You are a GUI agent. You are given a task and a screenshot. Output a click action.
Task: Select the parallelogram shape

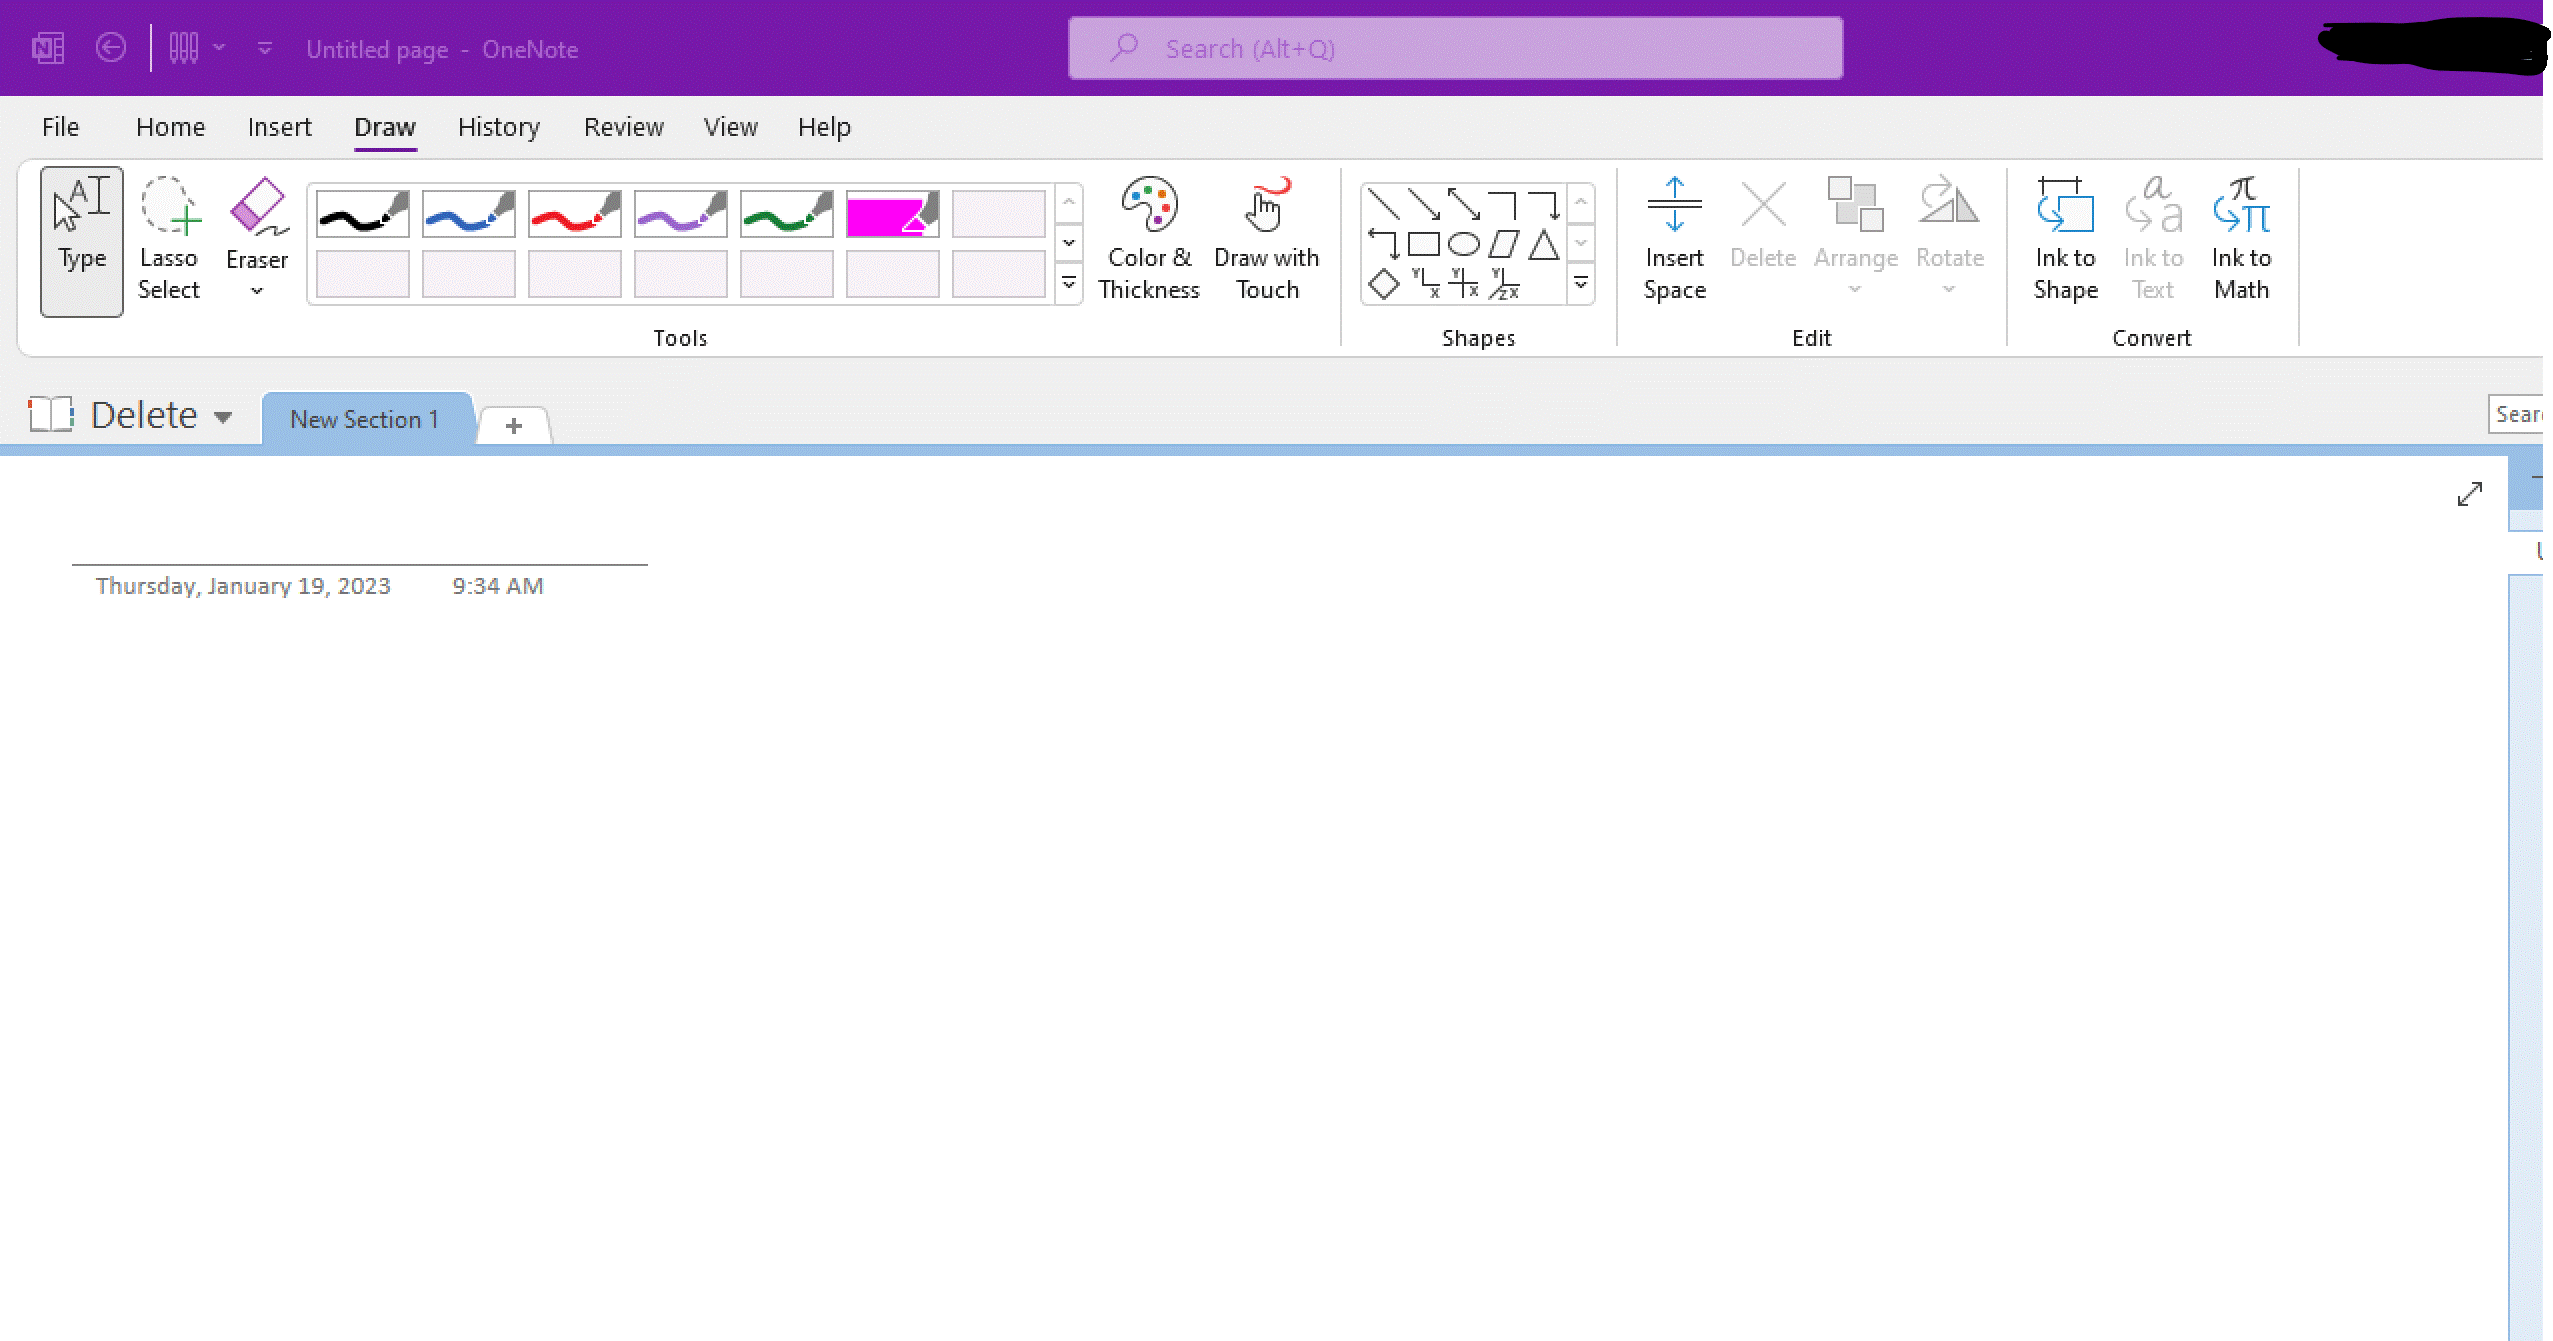pos(1504,244)
